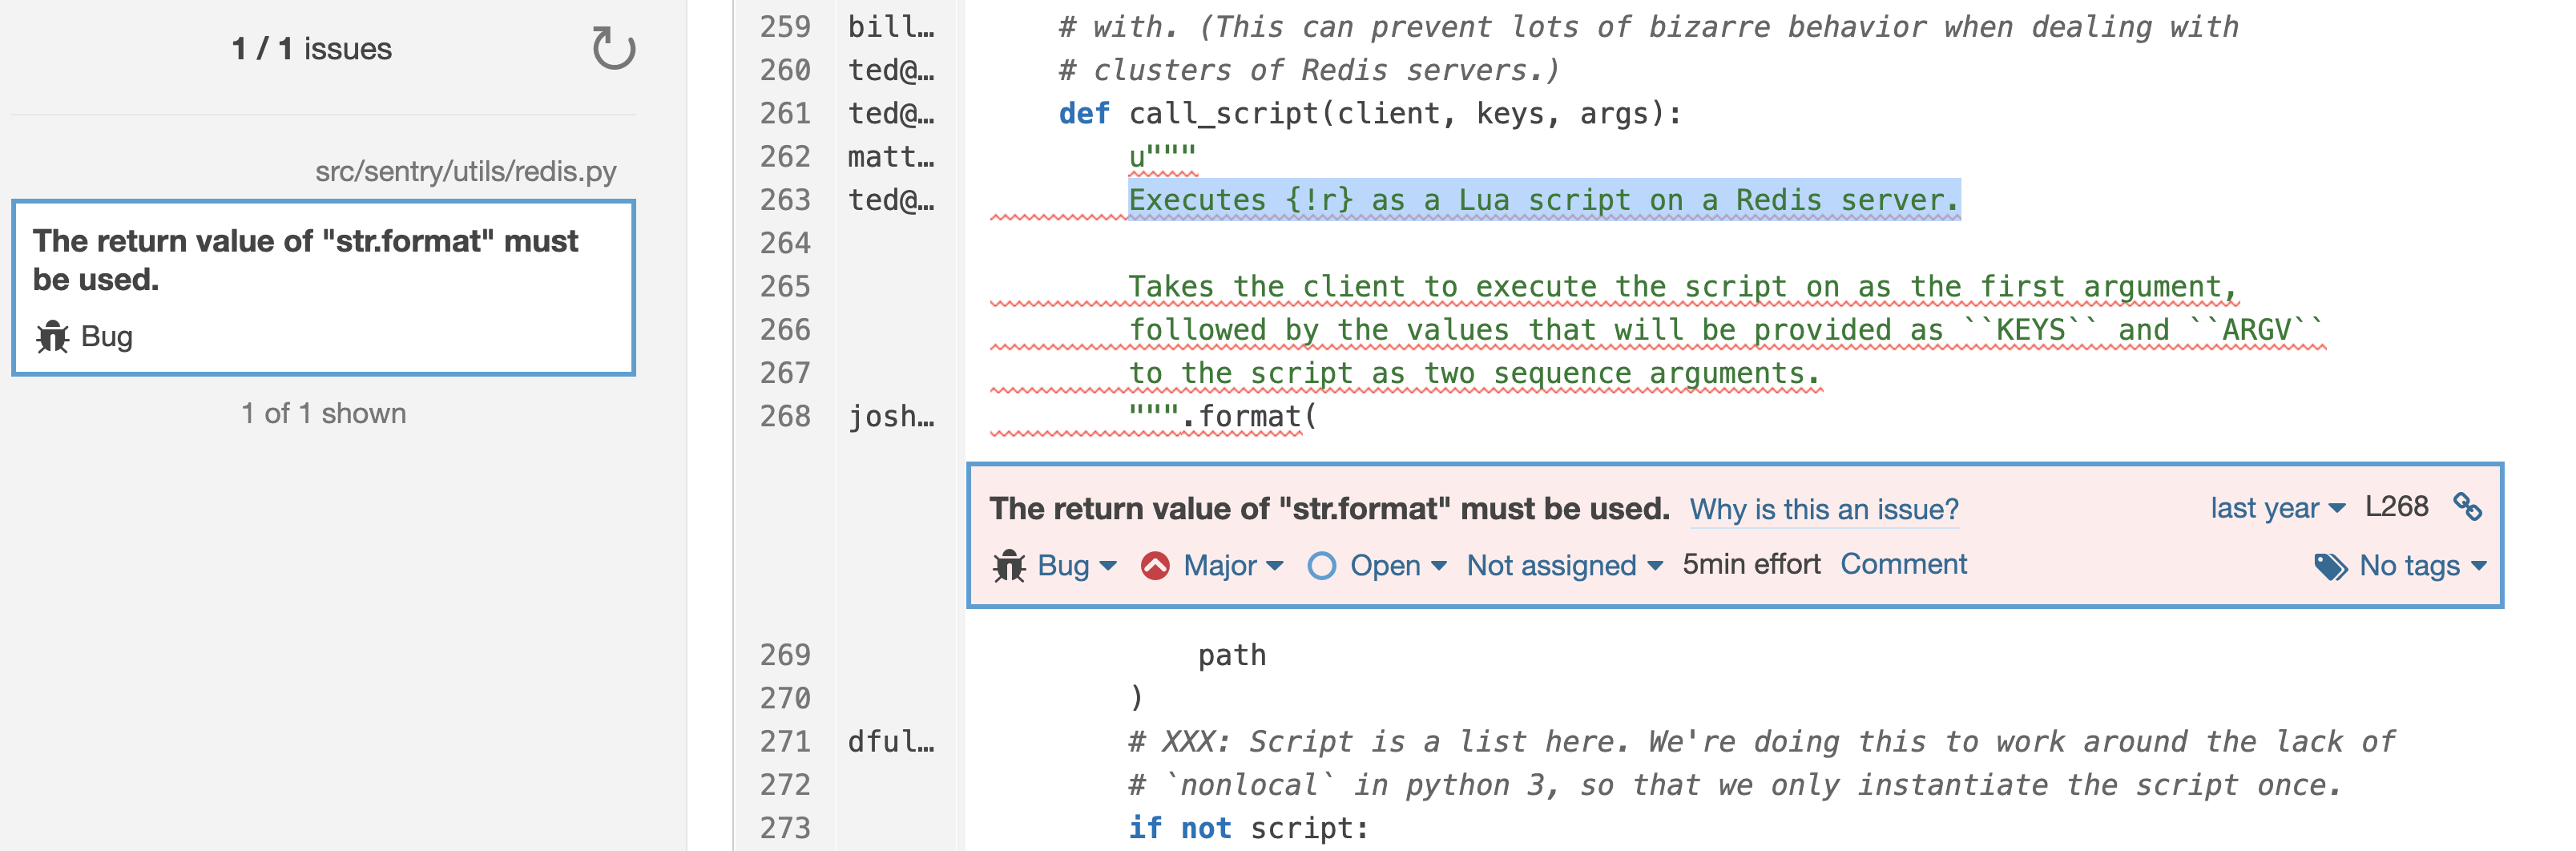Screen dimensions: 2576x851
Task: Copy permalink to issue via link icon
Action: click(2467, 507)
